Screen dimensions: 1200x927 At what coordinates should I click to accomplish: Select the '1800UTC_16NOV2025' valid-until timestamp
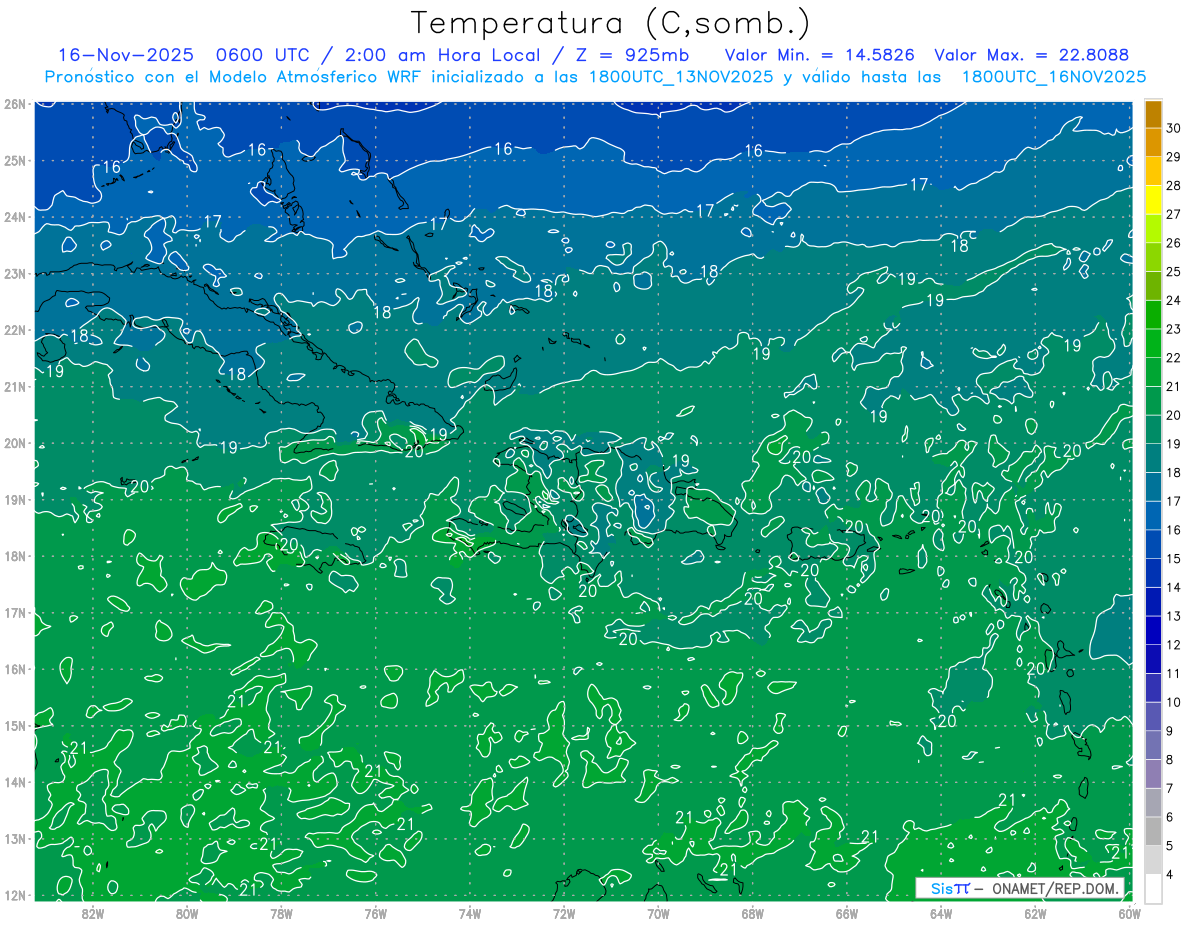[x=1054, y=77]
